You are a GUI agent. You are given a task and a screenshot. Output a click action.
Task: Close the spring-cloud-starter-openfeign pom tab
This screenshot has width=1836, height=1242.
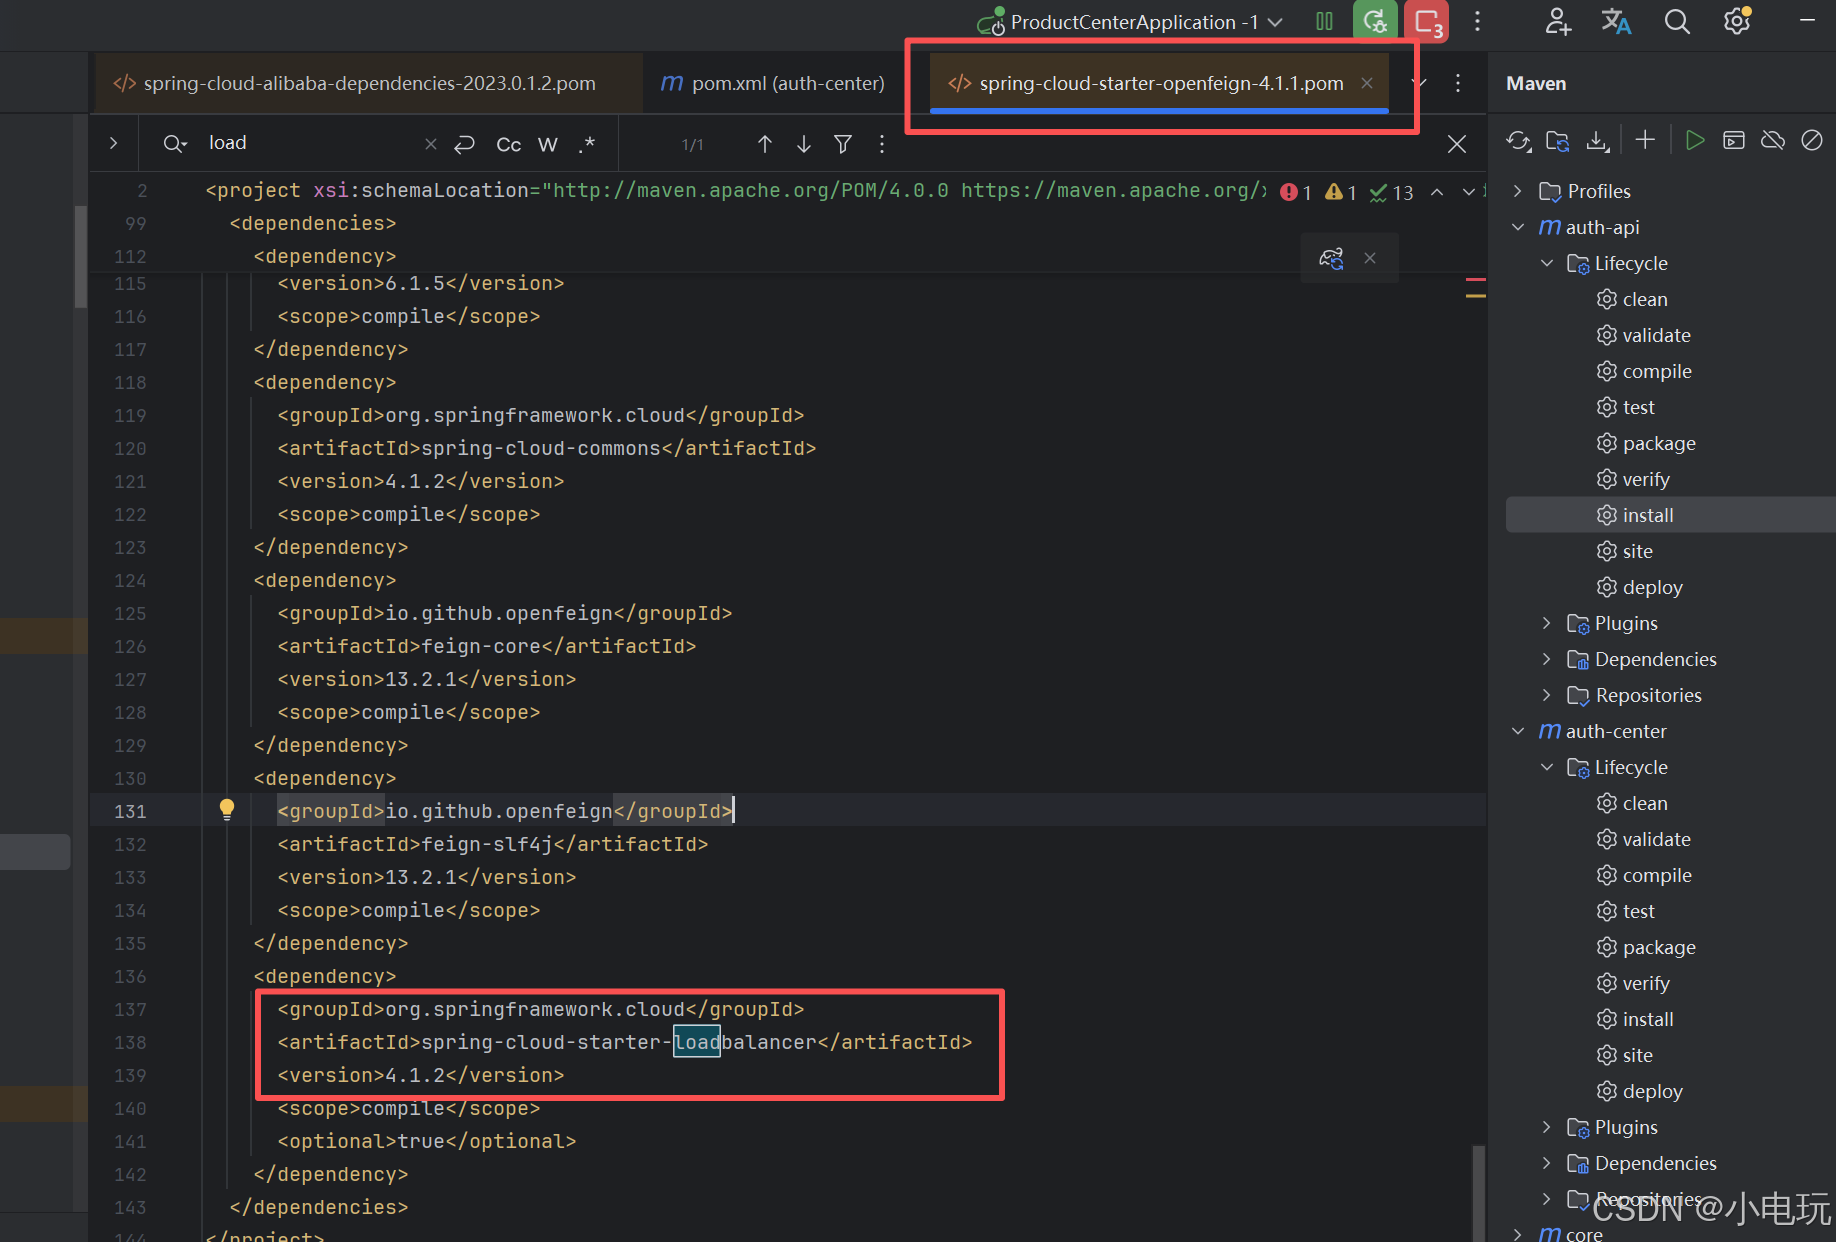[1367, 83]
